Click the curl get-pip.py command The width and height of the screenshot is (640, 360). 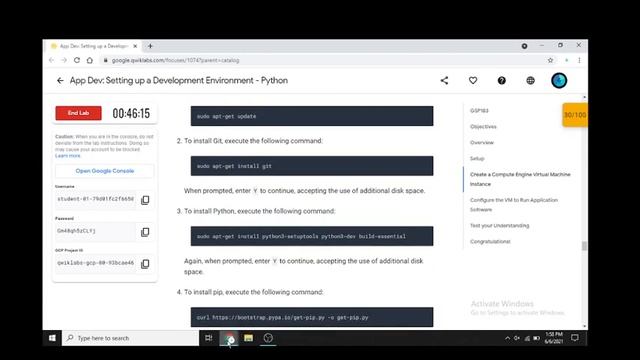pos(312,317)
